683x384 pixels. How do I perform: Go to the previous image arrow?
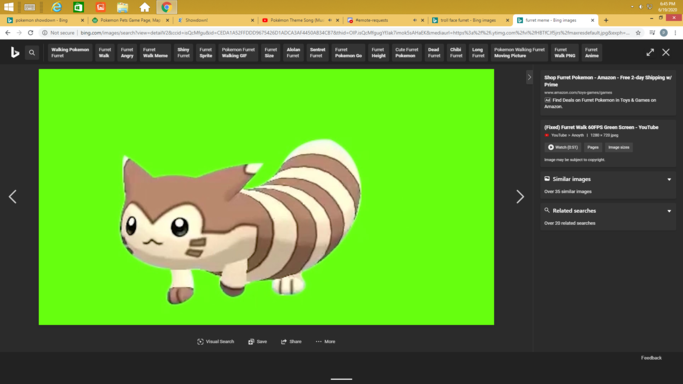[x=13, y=197]
